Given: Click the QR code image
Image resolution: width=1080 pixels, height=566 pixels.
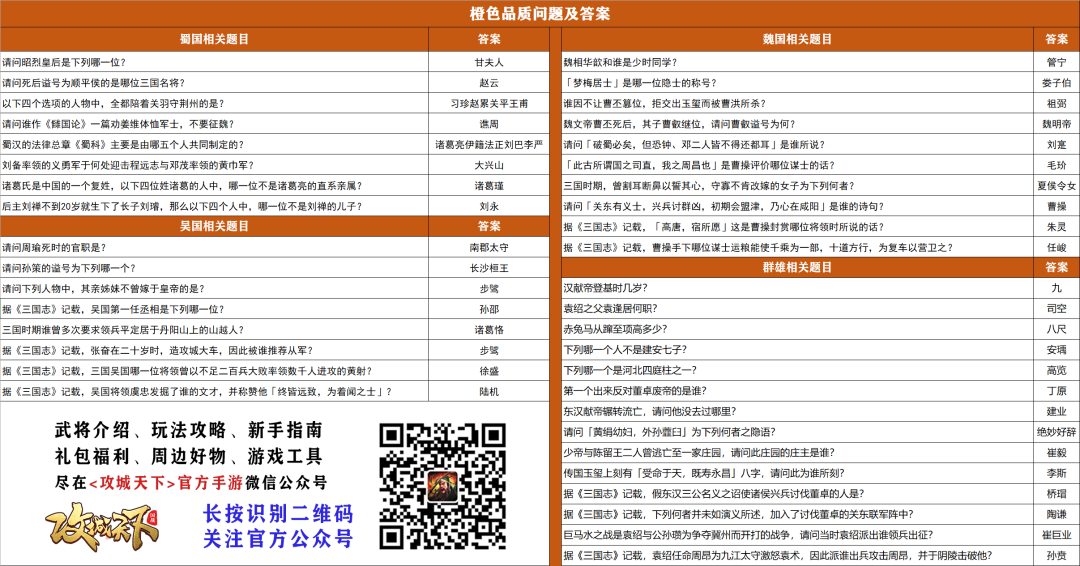Looking at the screenshot, I should point(442,486).
